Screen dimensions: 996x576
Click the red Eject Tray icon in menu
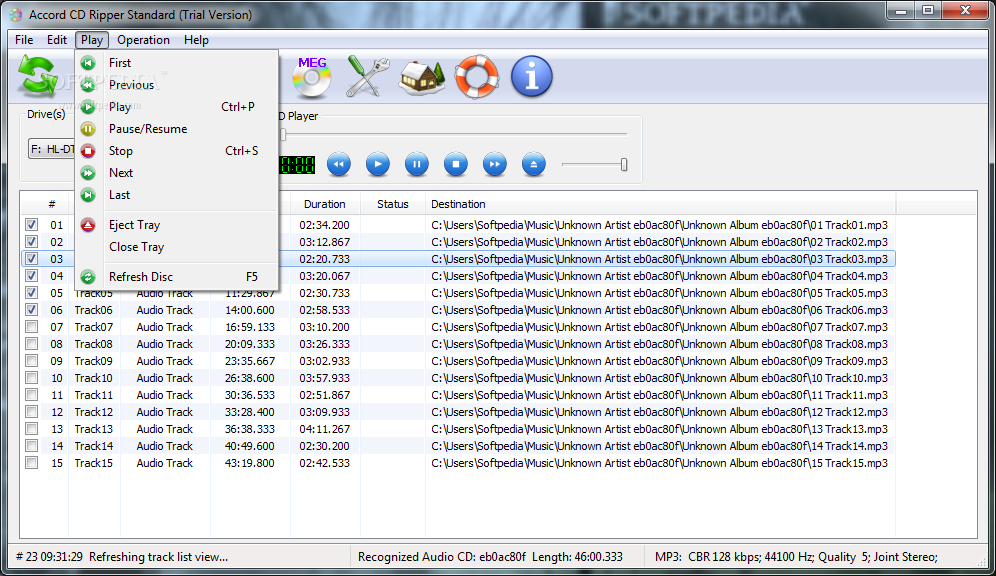pos(88,225)
